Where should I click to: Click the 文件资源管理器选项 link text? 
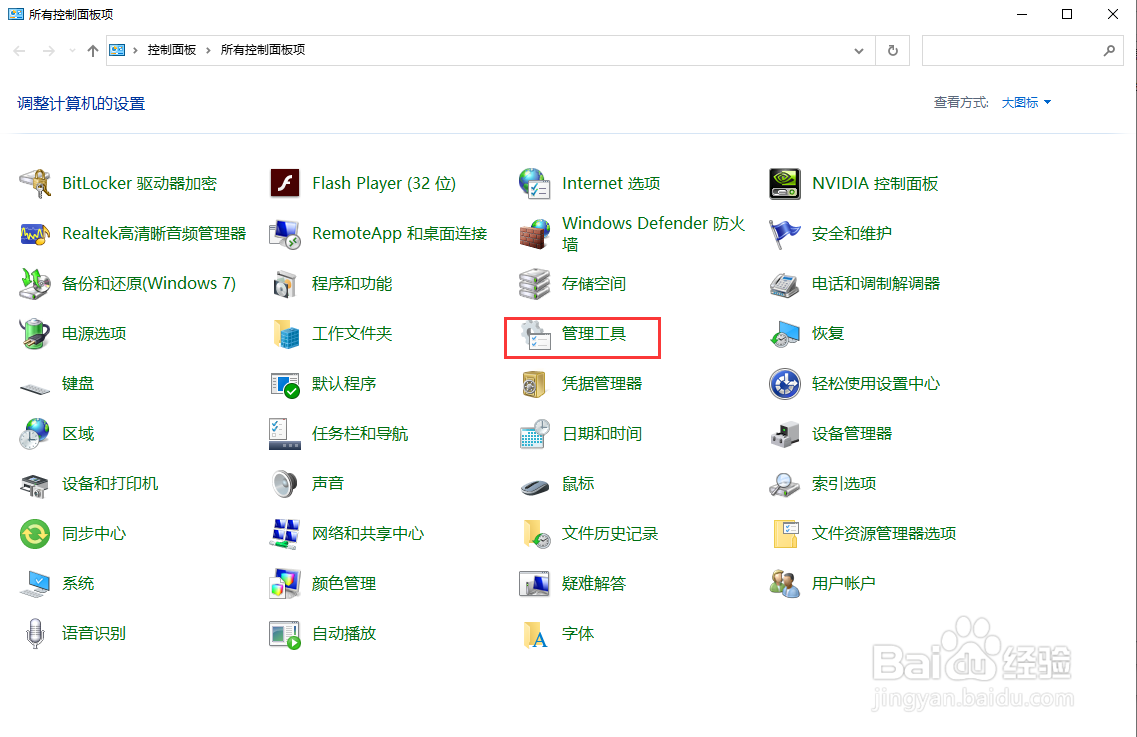(x=884, y=534)
